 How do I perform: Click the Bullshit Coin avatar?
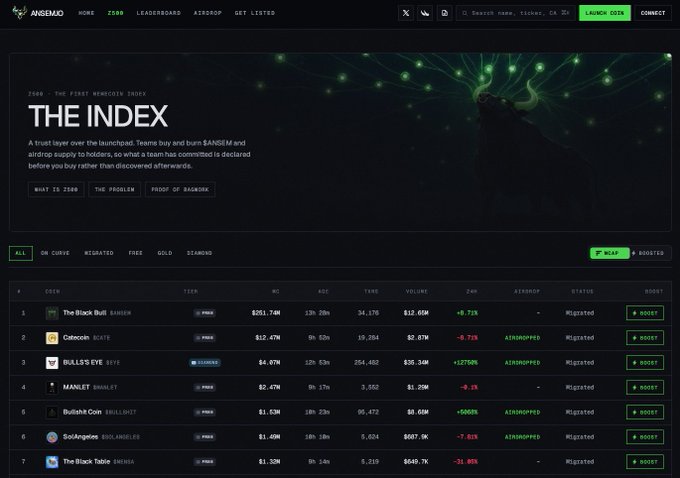tap(52, 412)
